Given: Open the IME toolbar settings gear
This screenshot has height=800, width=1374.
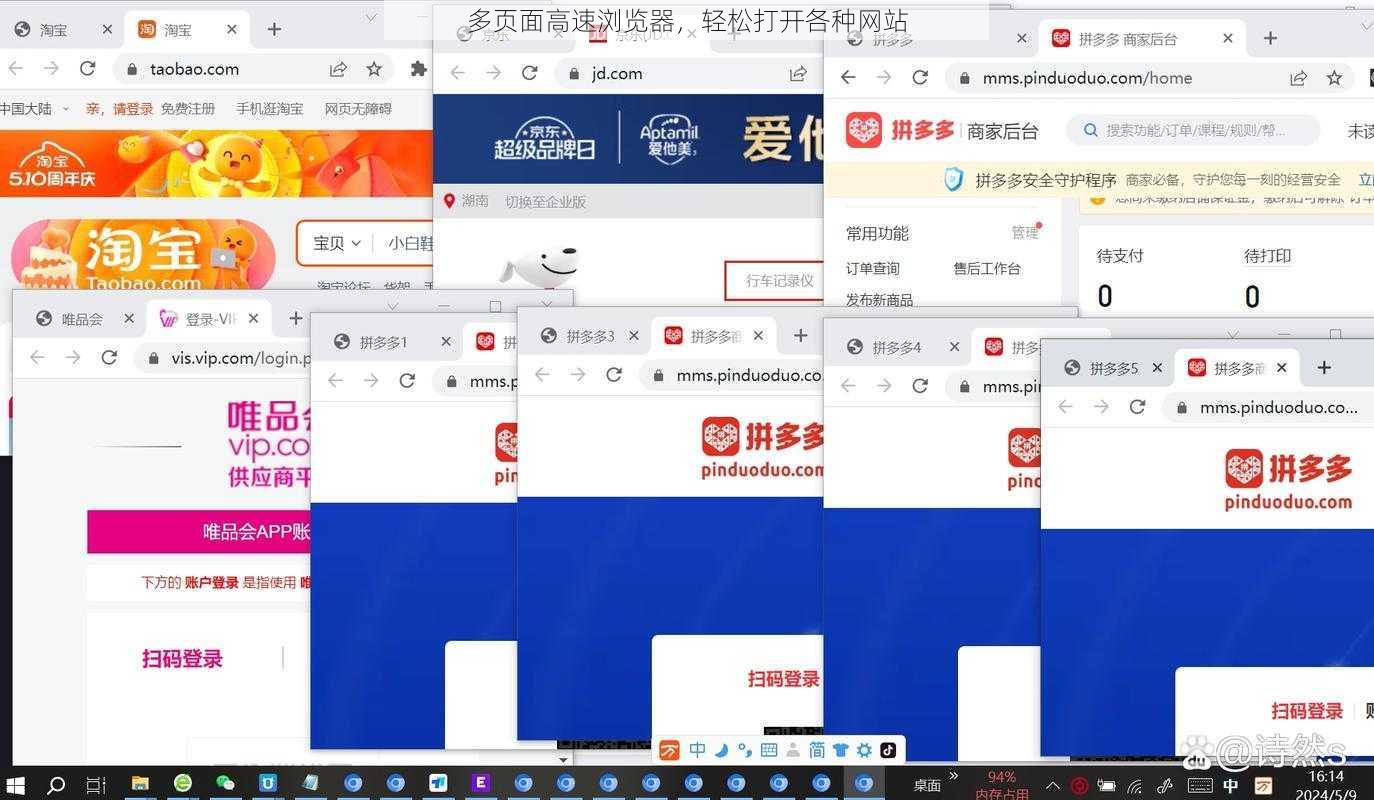Looking at the screenshot, I should click(x=864, y=750).
